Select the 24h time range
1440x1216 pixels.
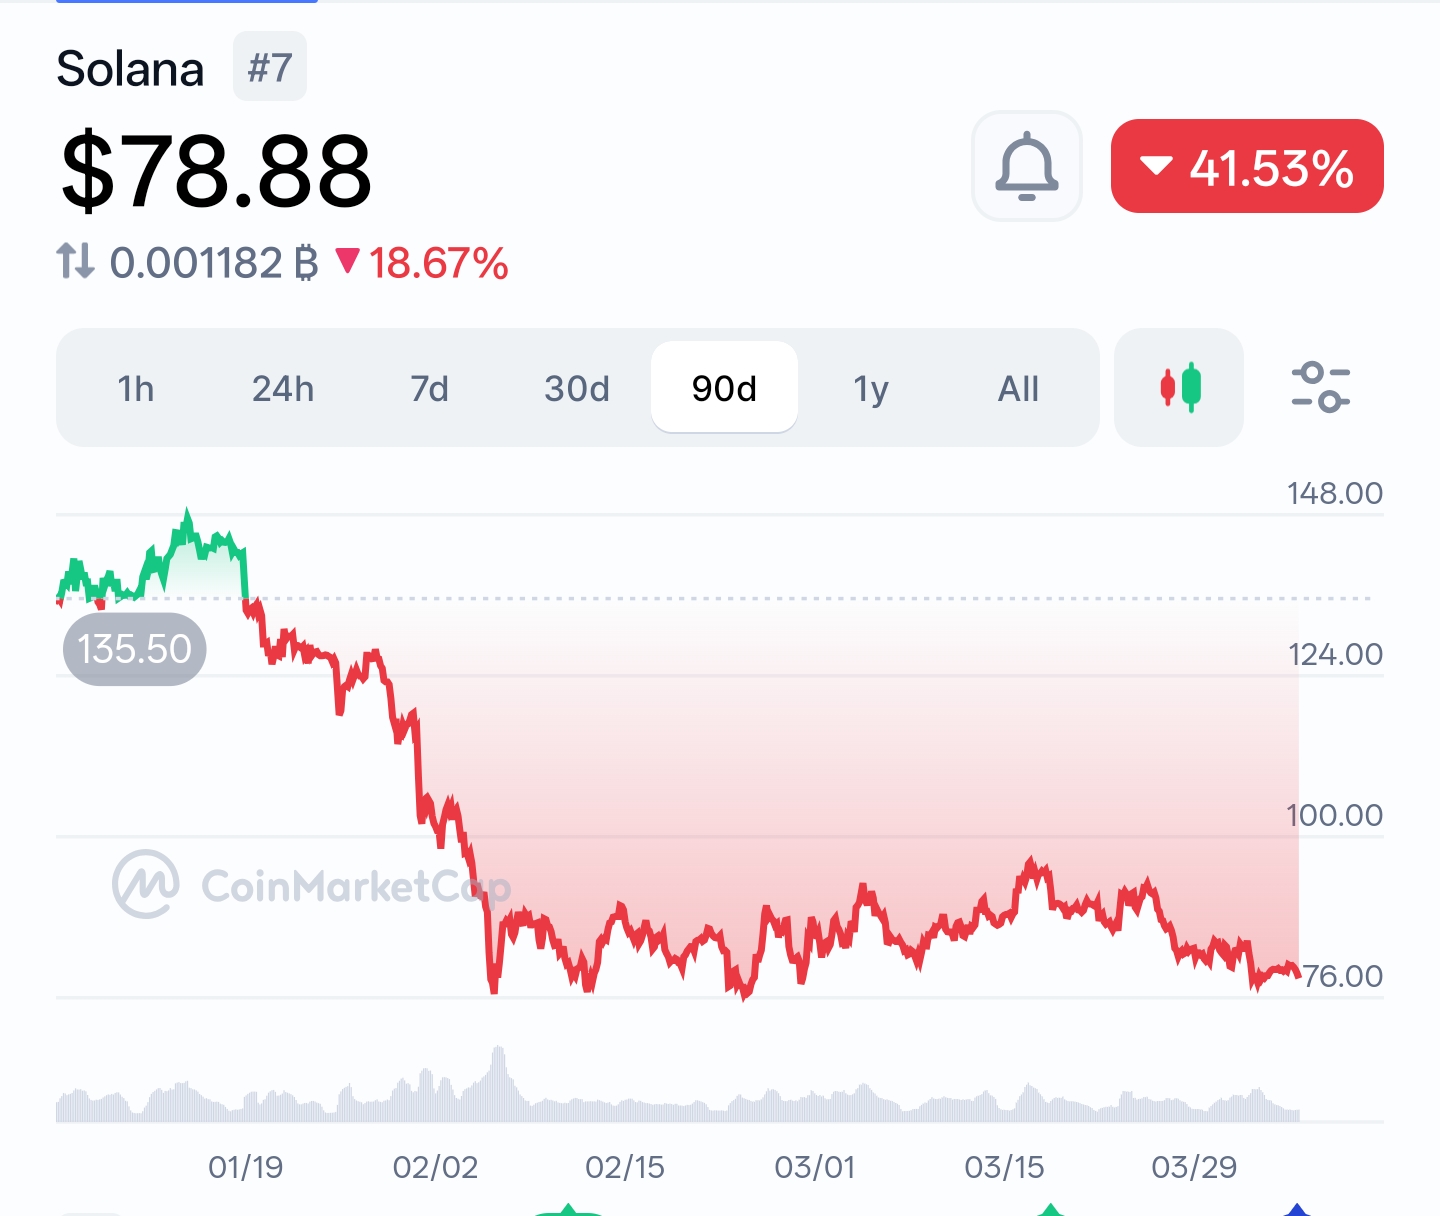pos(283,388)
